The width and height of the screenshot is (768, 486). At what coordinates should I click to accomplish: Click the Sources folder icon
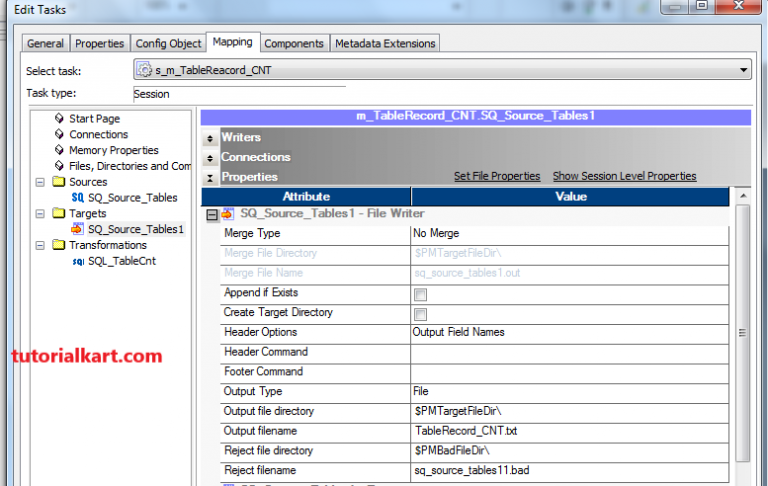coord(59,182)
